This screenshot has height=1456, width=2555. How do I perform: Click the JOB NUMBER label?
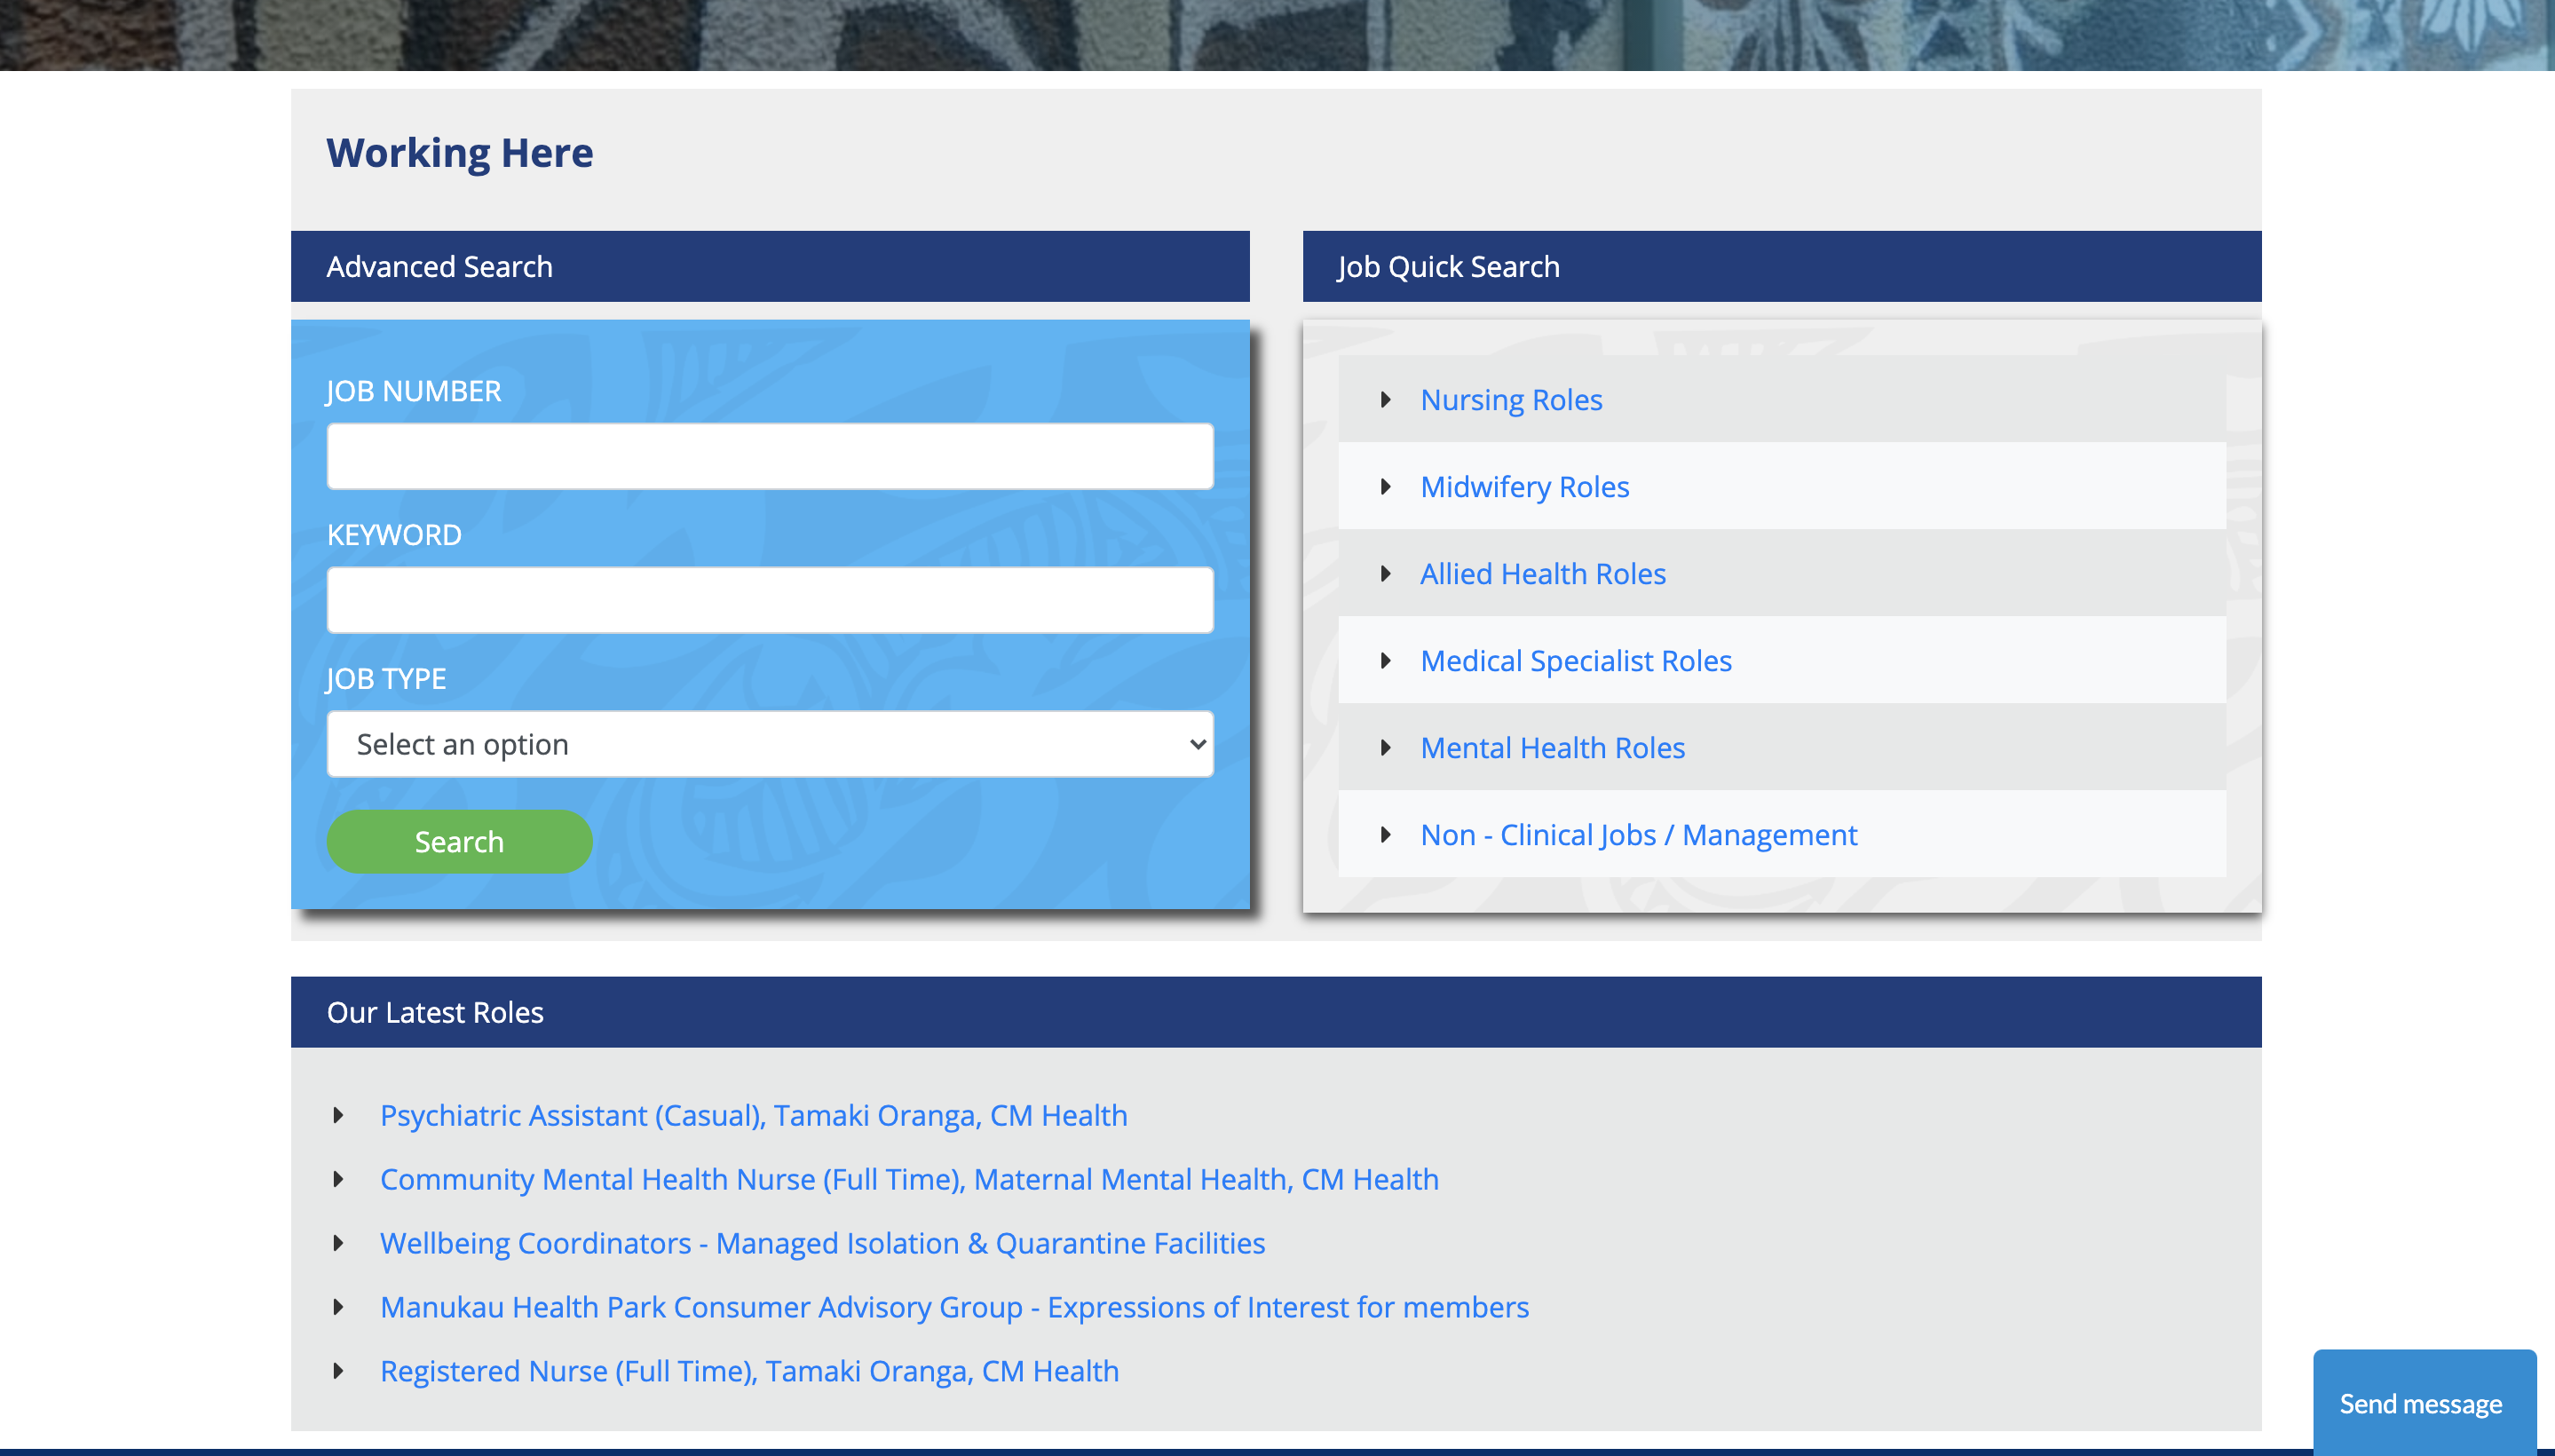pos(413,391)
